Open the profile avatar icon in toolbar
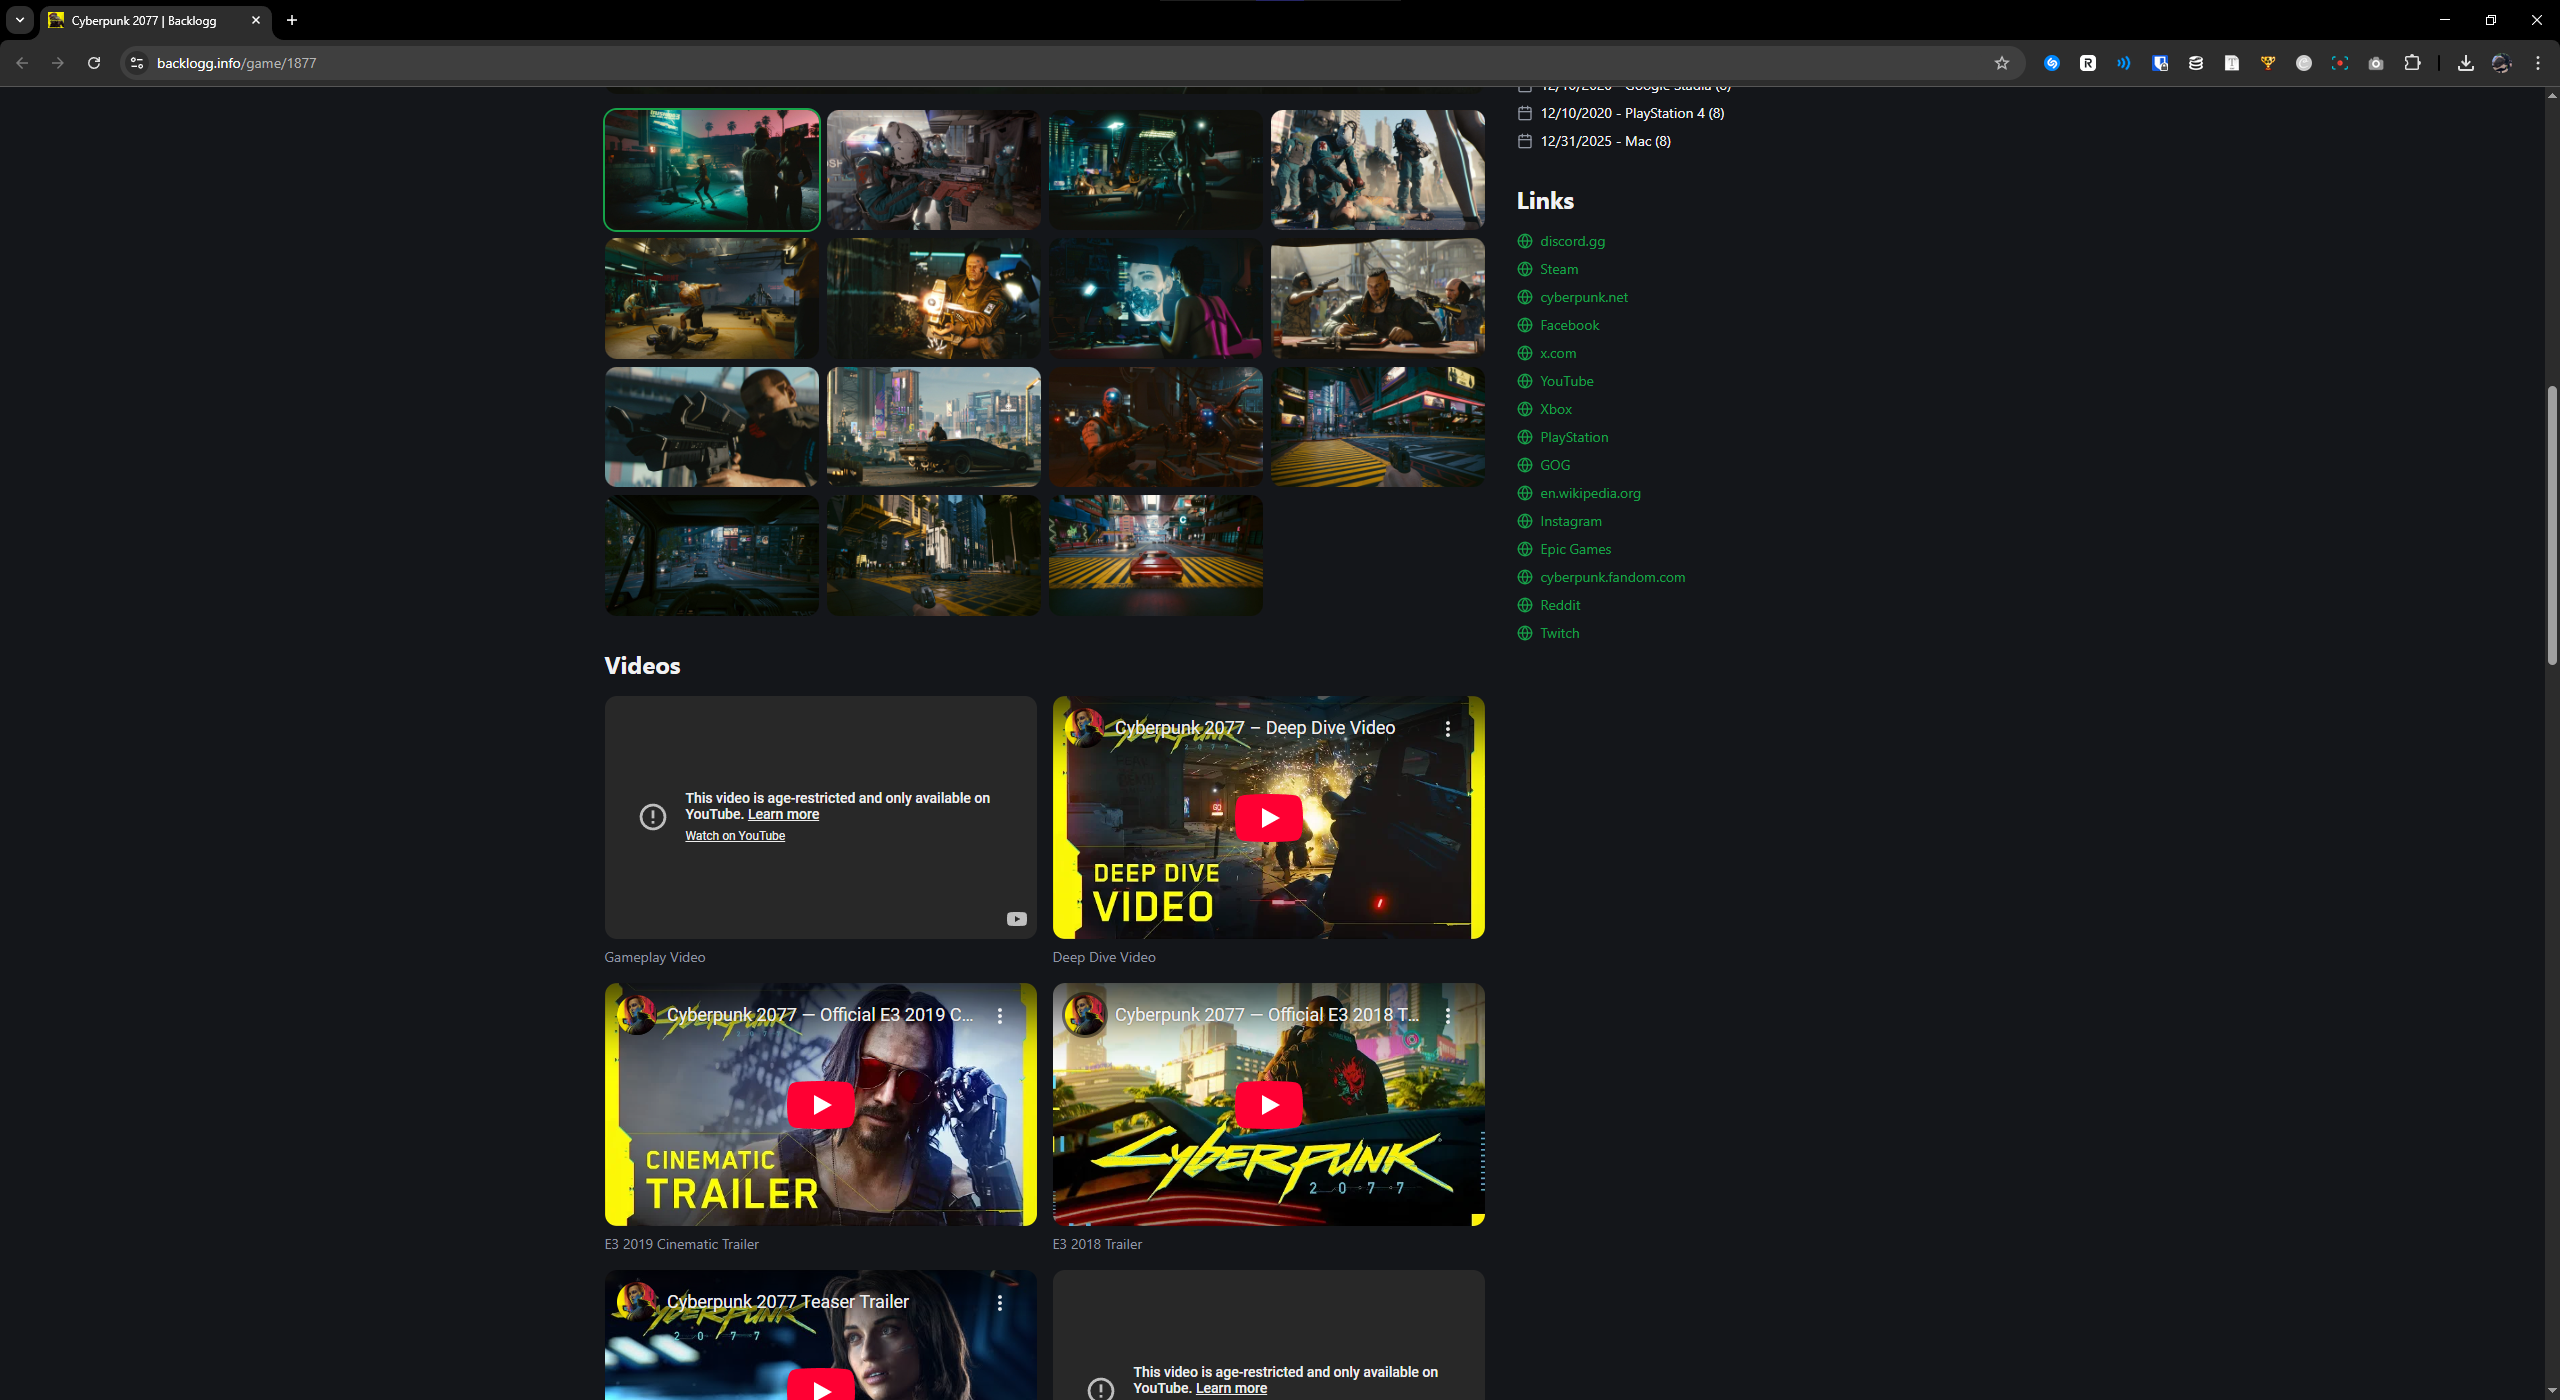Image resolution: width=2560 pixels, height=1400 pixels. tap(2502, 63)
